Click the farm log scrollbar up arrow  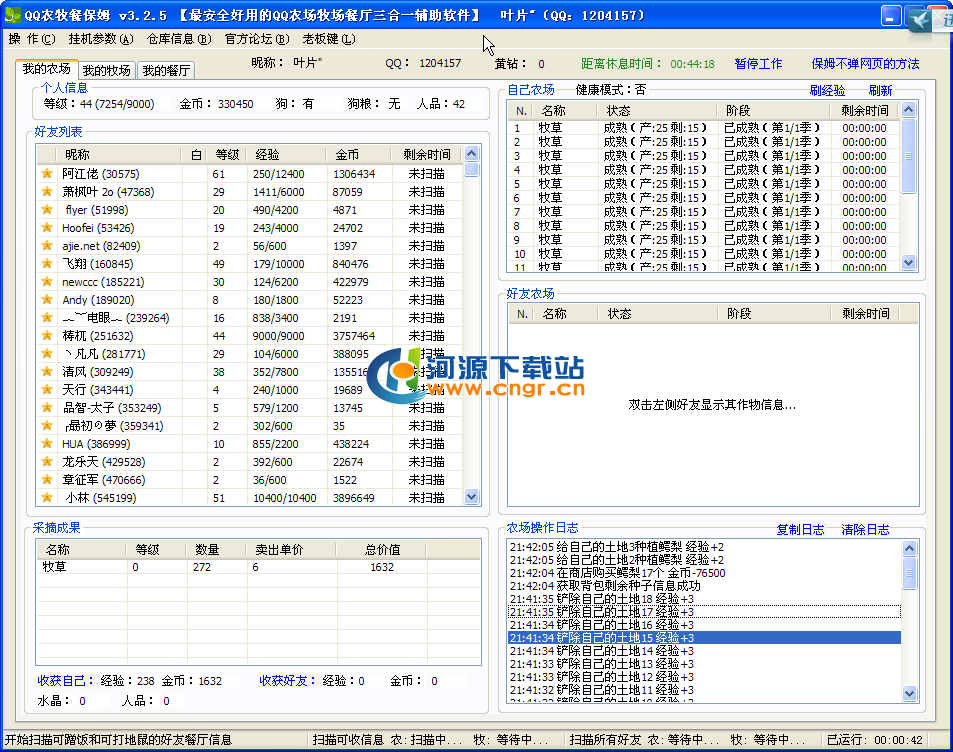pos(909,548)
